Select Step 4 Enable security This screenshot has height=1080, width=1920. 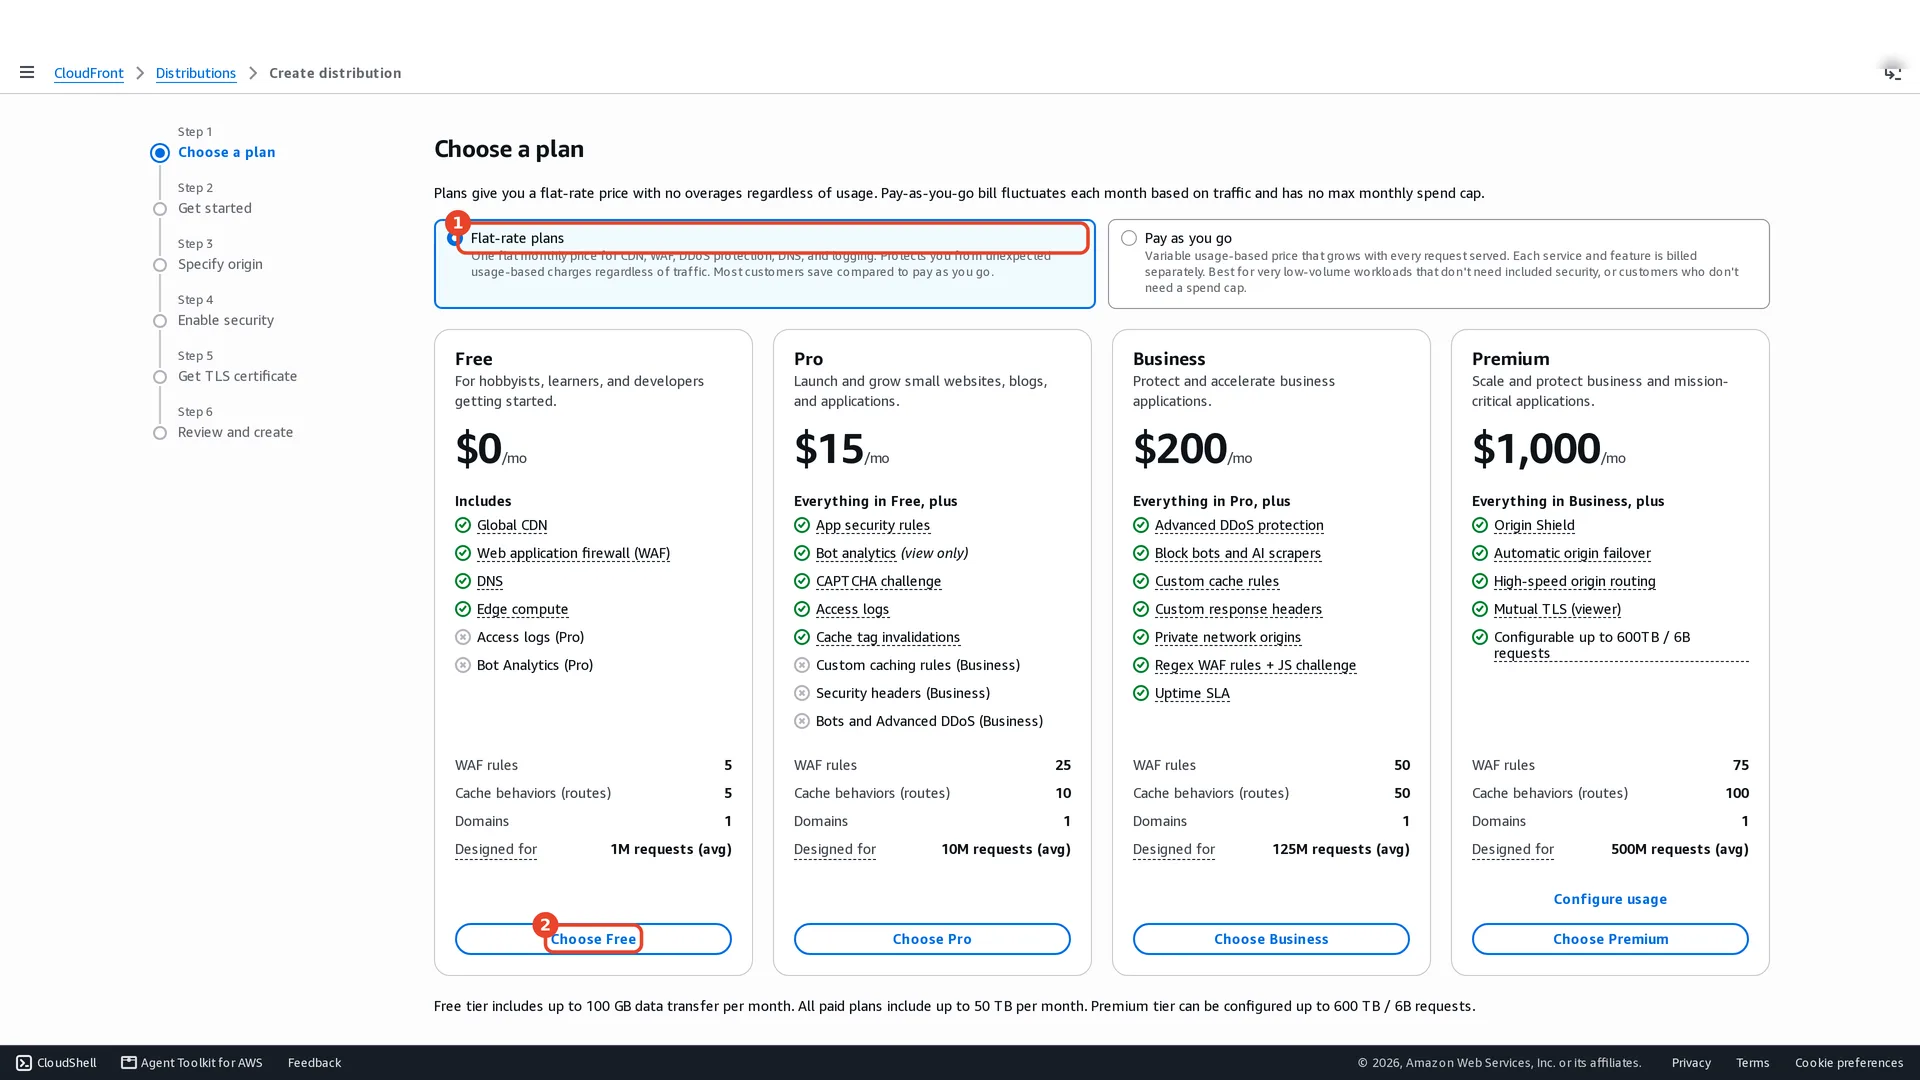coord(226,320)
